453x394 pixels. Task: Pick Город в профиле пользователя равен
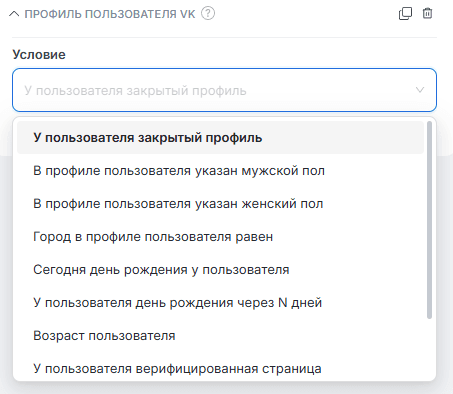pos(220,237)
